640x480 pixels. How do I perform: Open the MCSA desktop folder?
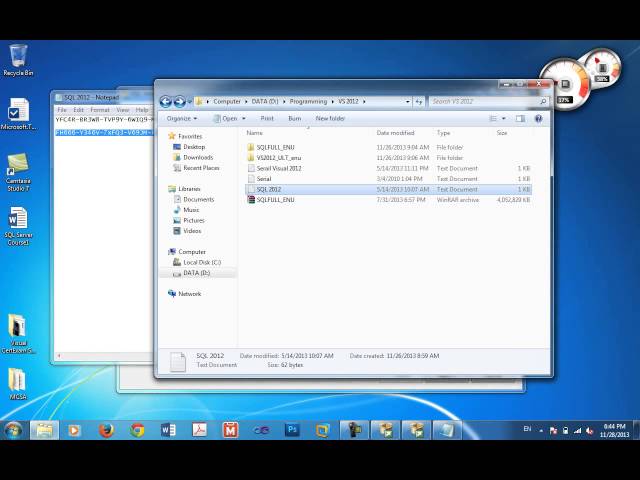[17, 384]
